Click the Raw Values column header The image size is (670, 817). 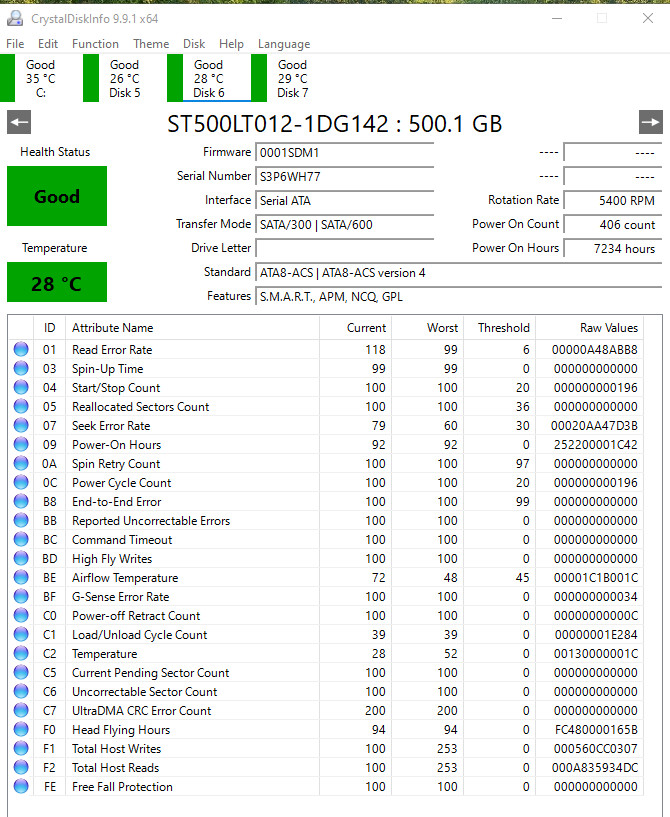pyautogui.click(x=589, y=328)
